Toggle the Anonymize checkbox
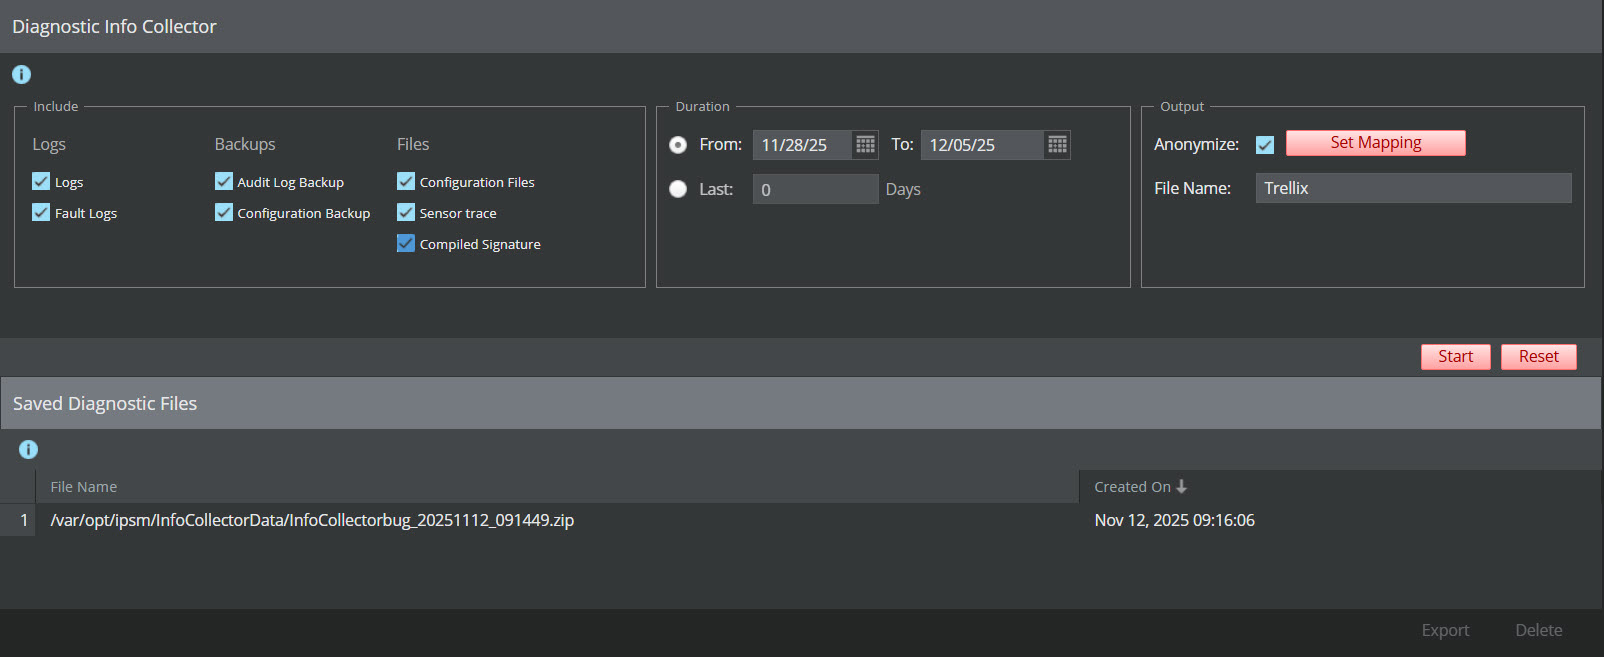1604x657 pixels. (1265, 145)
